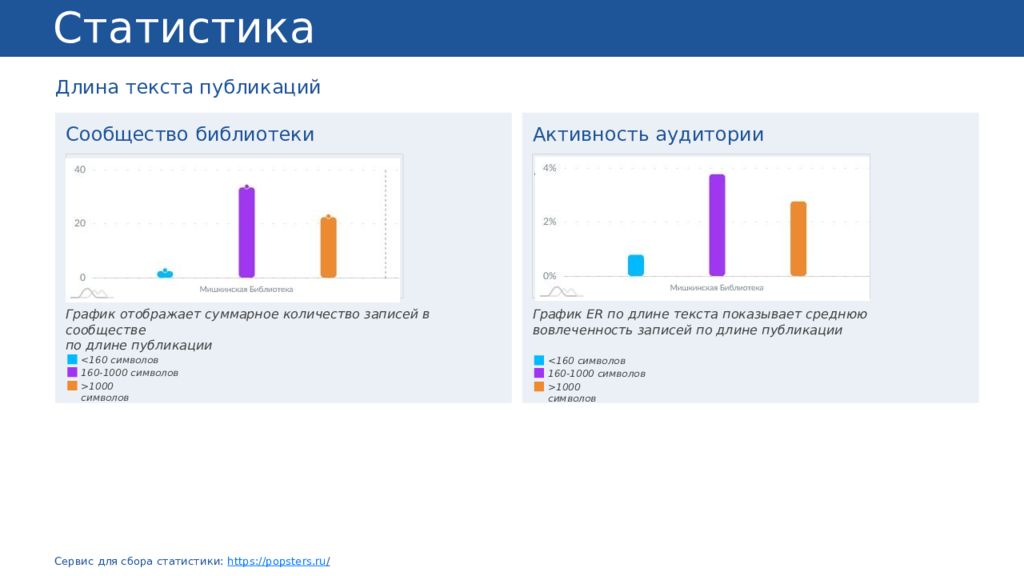Click the 'Сообщество библиотеки' heading
1024x576 pixels.
pyautogui.click(x=189, y=134)
